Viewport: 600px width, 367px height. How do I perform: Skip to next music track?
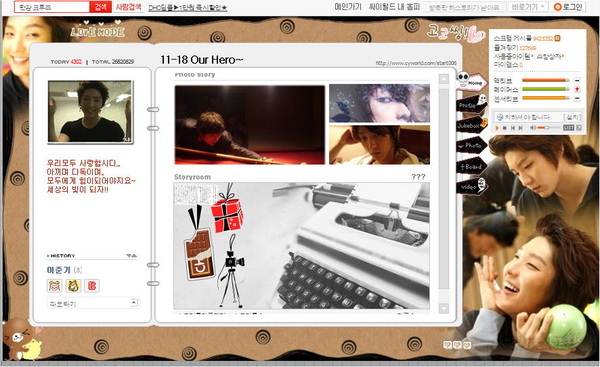tap(521, 128)
